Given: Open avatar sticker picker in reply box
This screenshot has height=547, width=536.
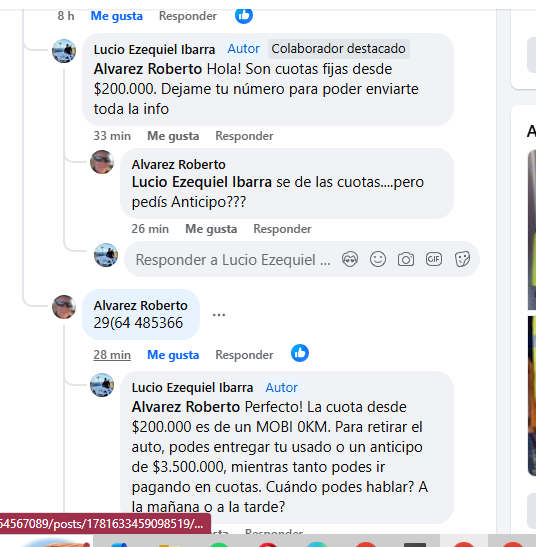Looking at the screenshot, I should tap(350, 259).
